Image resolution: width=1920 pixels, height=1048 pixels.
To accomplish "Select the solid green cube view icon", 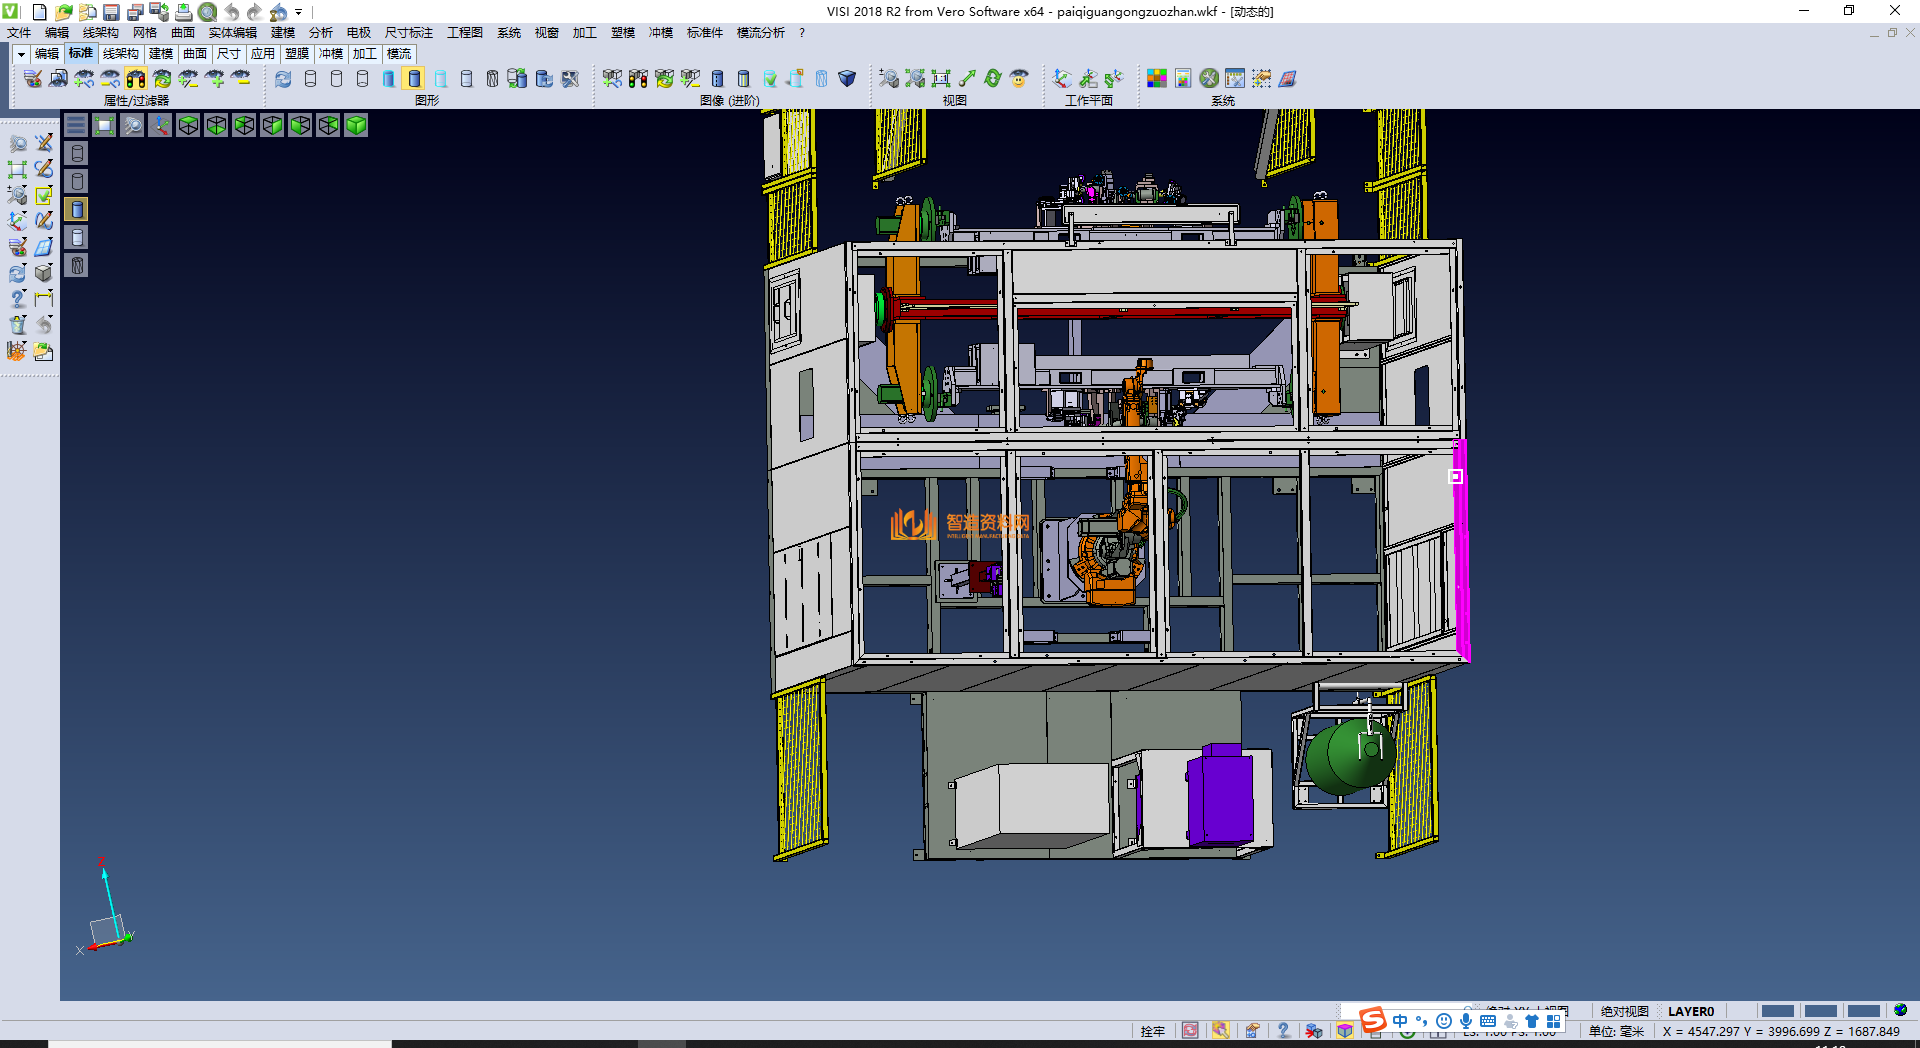I will [x=356, y=125].
